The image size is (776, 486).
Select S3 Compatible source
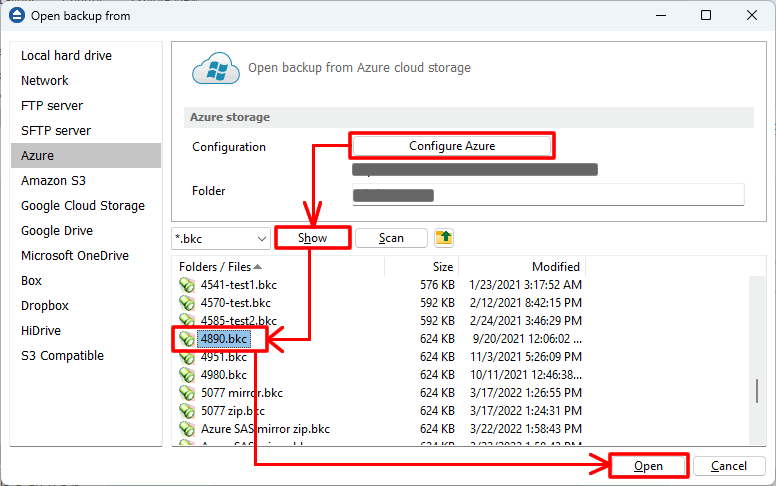pyautogui.click(x=62, y=355)
